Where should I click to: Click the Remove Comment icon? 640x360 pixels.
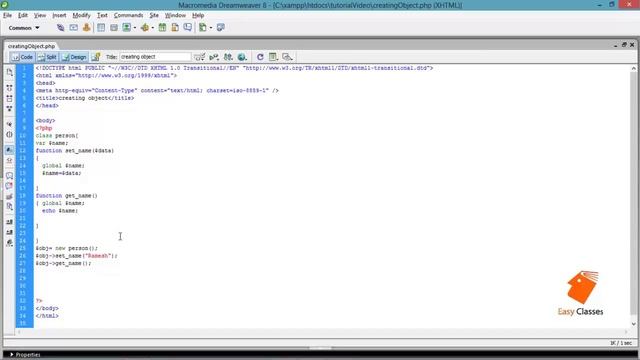pos(9,186)
